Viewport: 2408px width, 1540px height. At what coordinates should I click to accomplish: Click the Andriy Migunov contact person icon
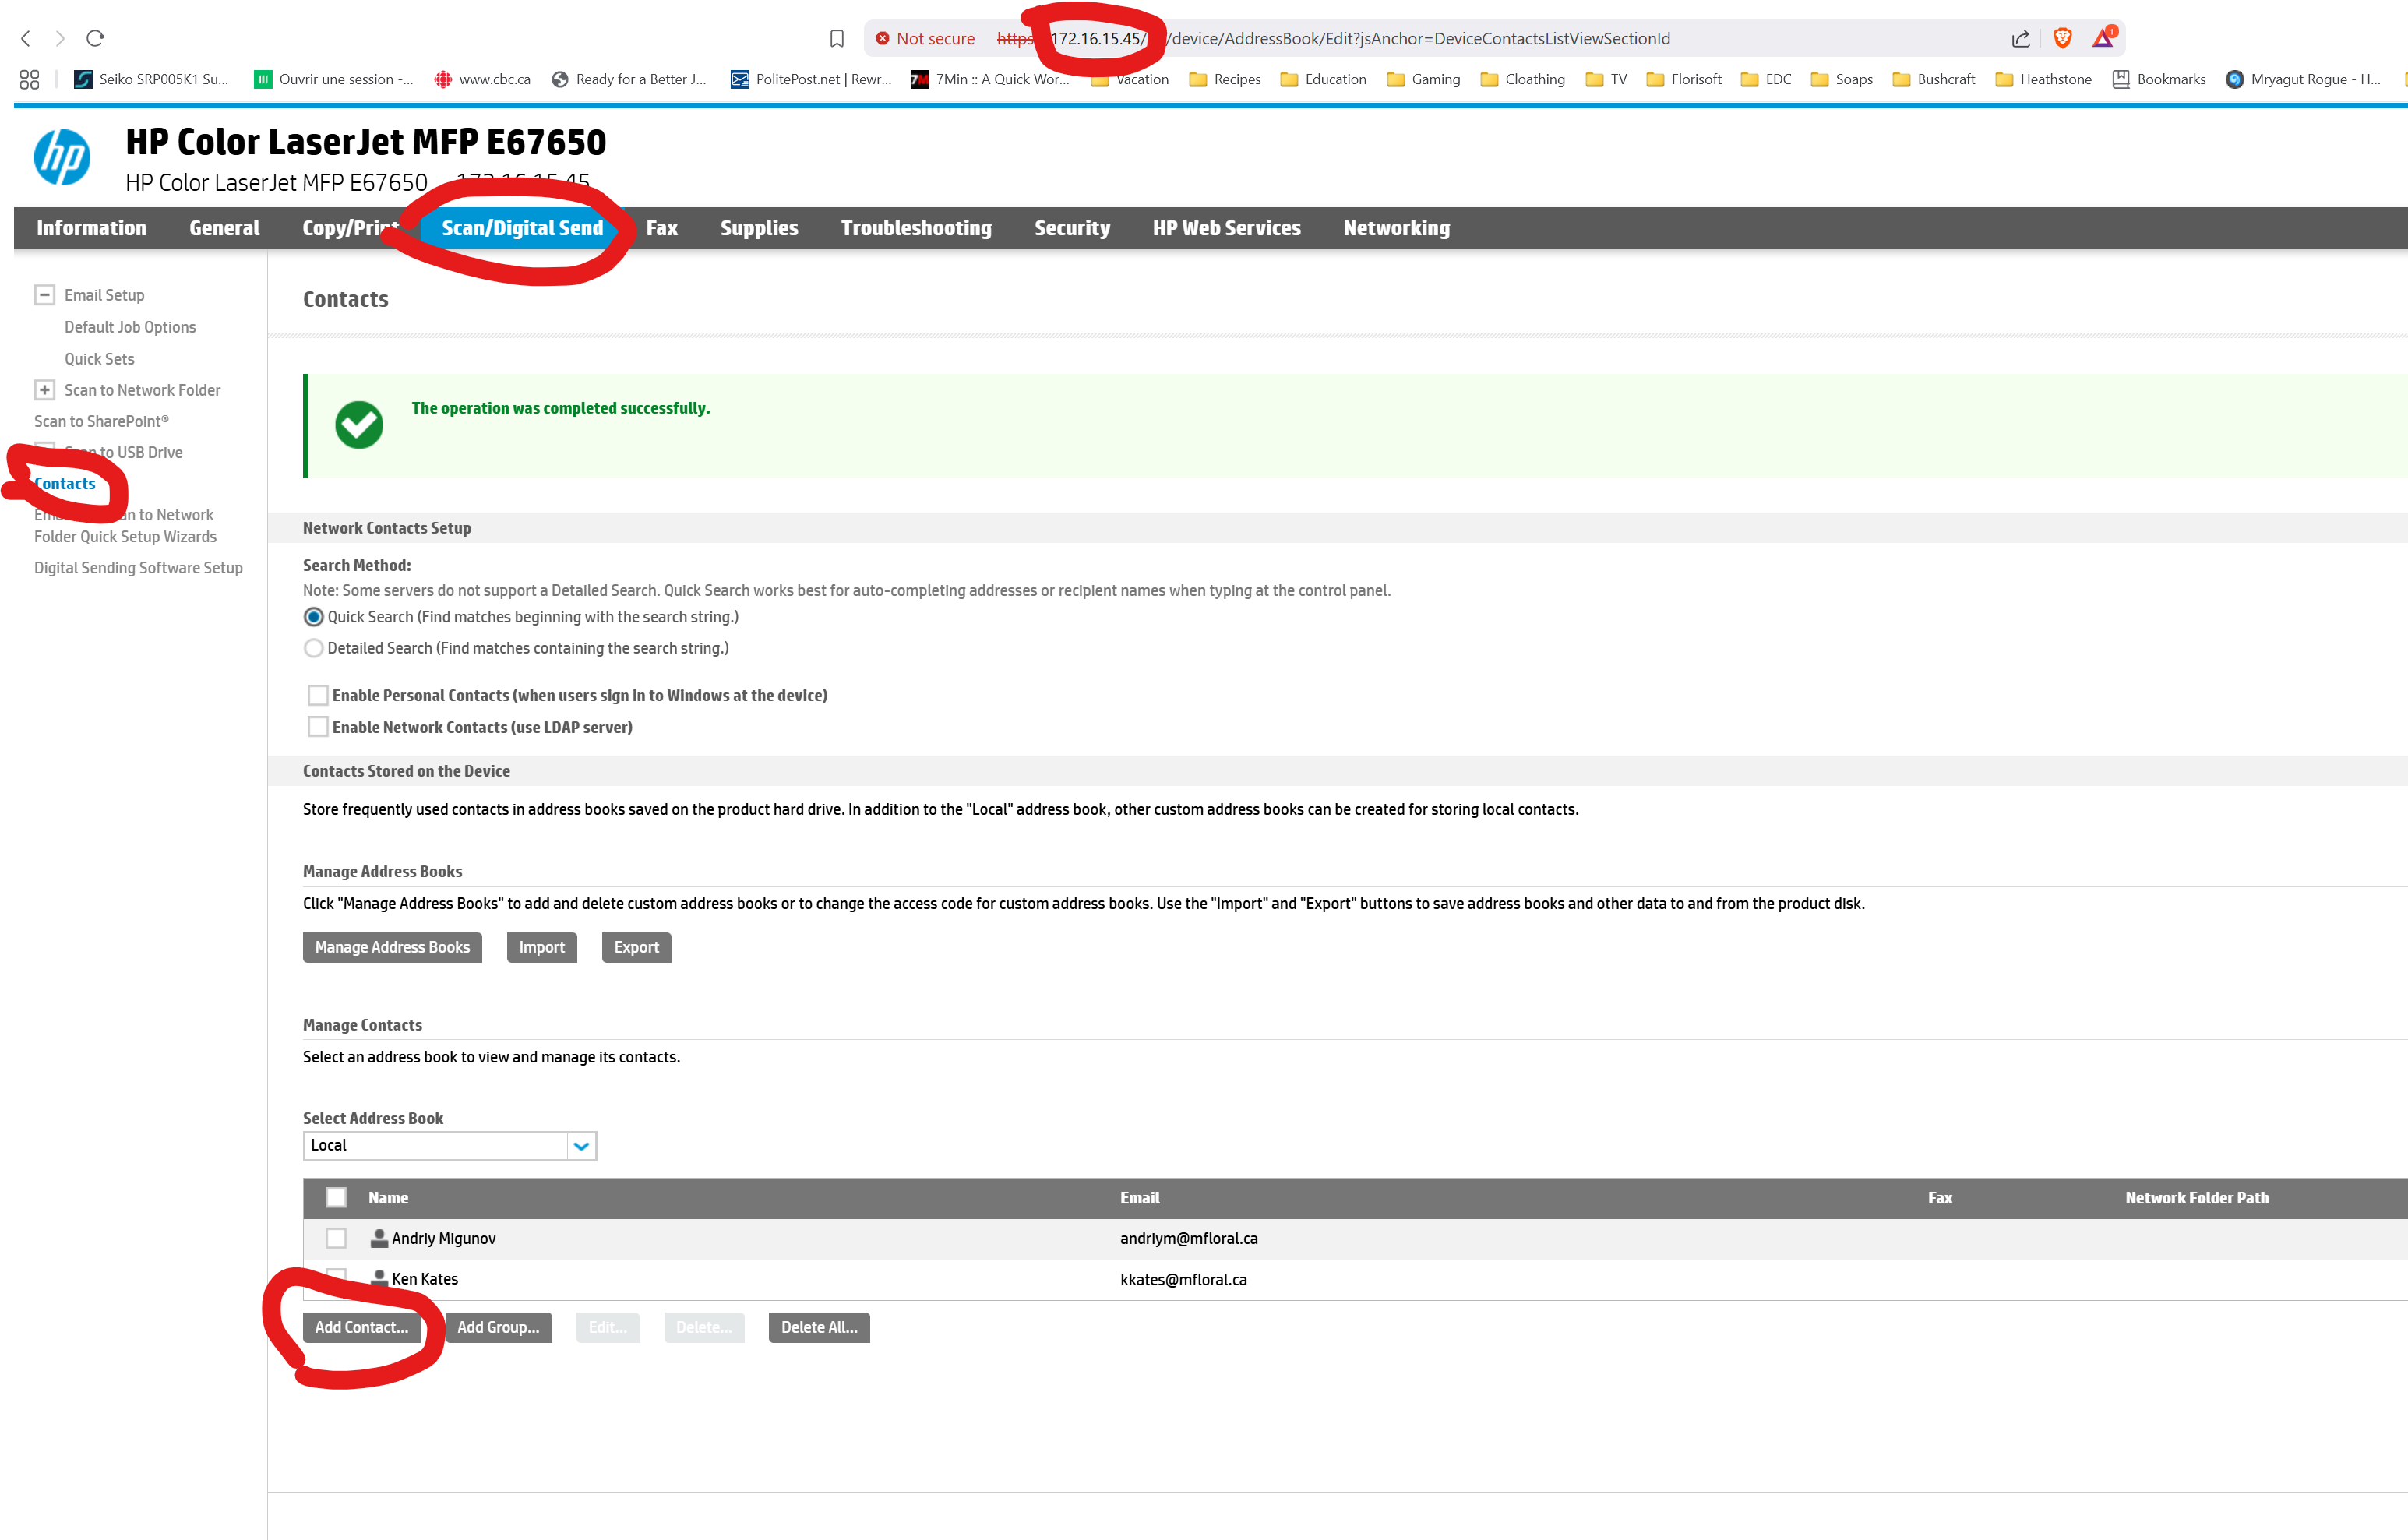[x=379, y=1238]
